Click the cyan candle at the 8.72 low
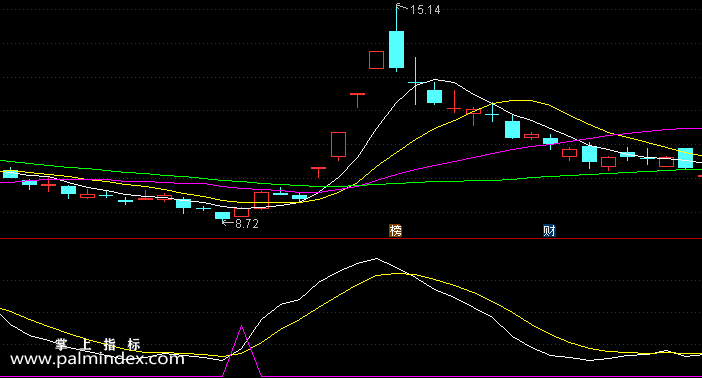 pyautogui.click(x=223, y=215)
